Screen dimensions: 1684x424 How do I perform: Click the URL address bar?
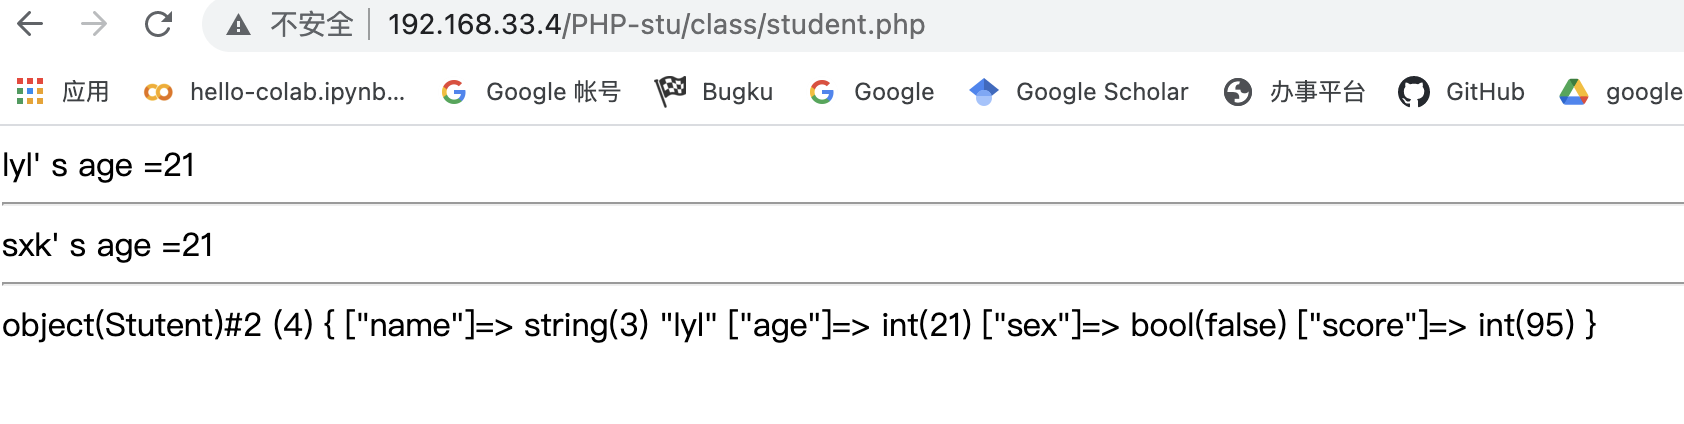pyautogui.click(x=656, y=25)
